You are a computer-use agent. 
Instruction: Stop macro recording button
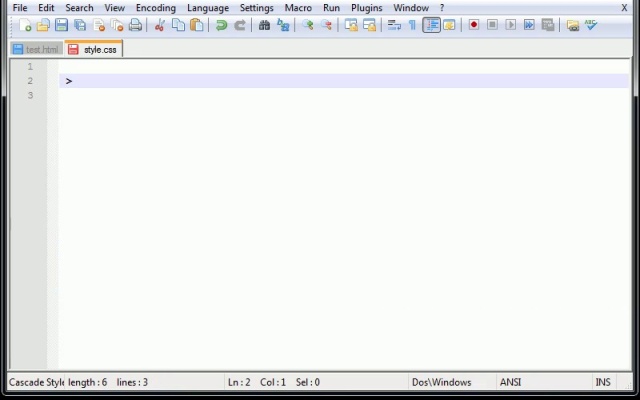(x=492, y=25)
